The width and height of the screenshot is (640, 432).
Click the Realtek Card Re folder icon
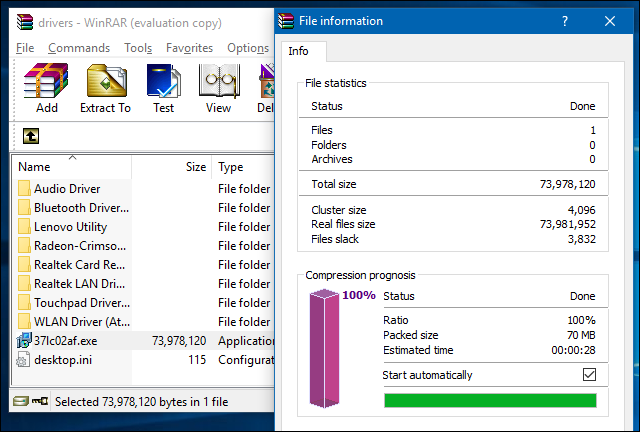click(24, 265)
